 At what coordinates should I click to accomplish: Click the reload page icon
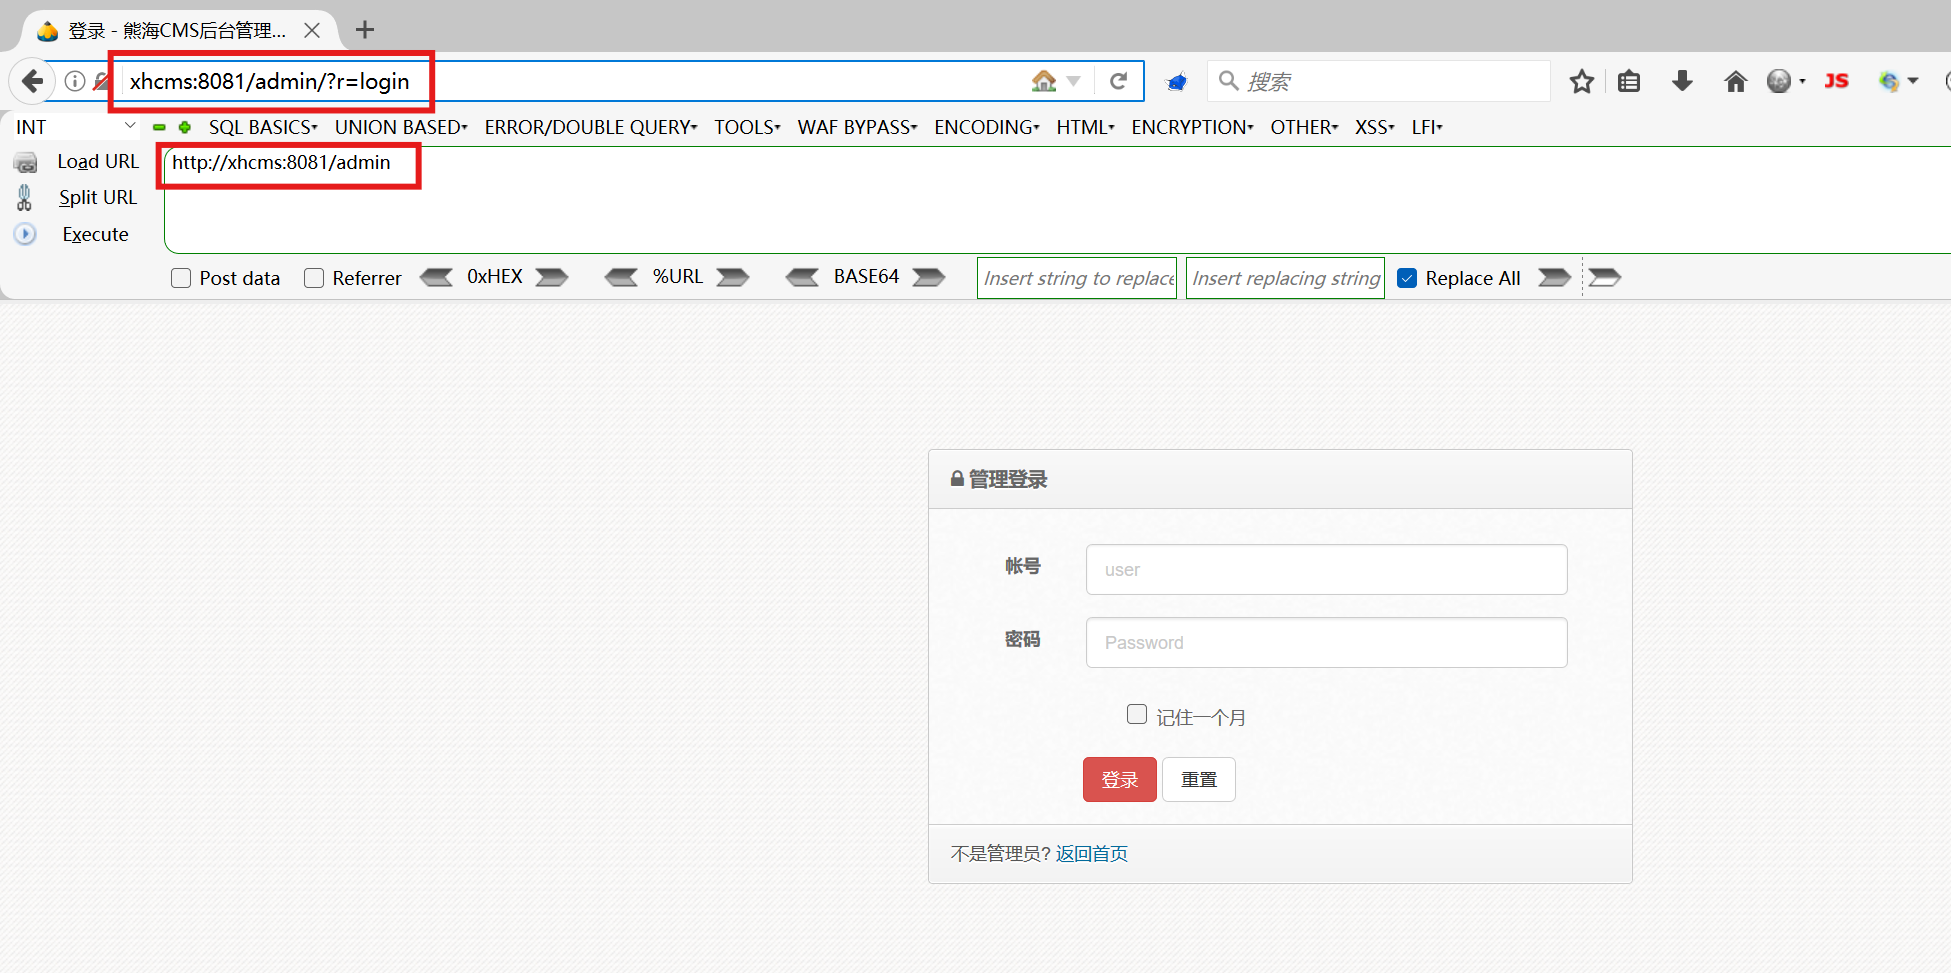tap(1119, 81)
